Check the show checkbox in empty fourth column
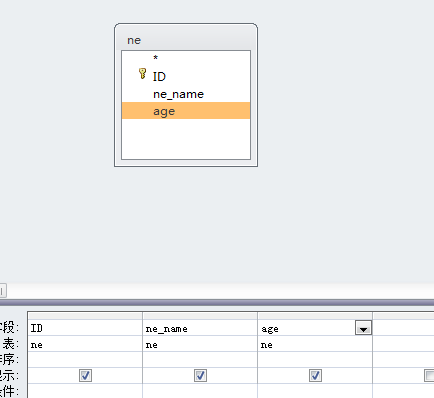Viewport: 434px width, 398px height. 429,376
